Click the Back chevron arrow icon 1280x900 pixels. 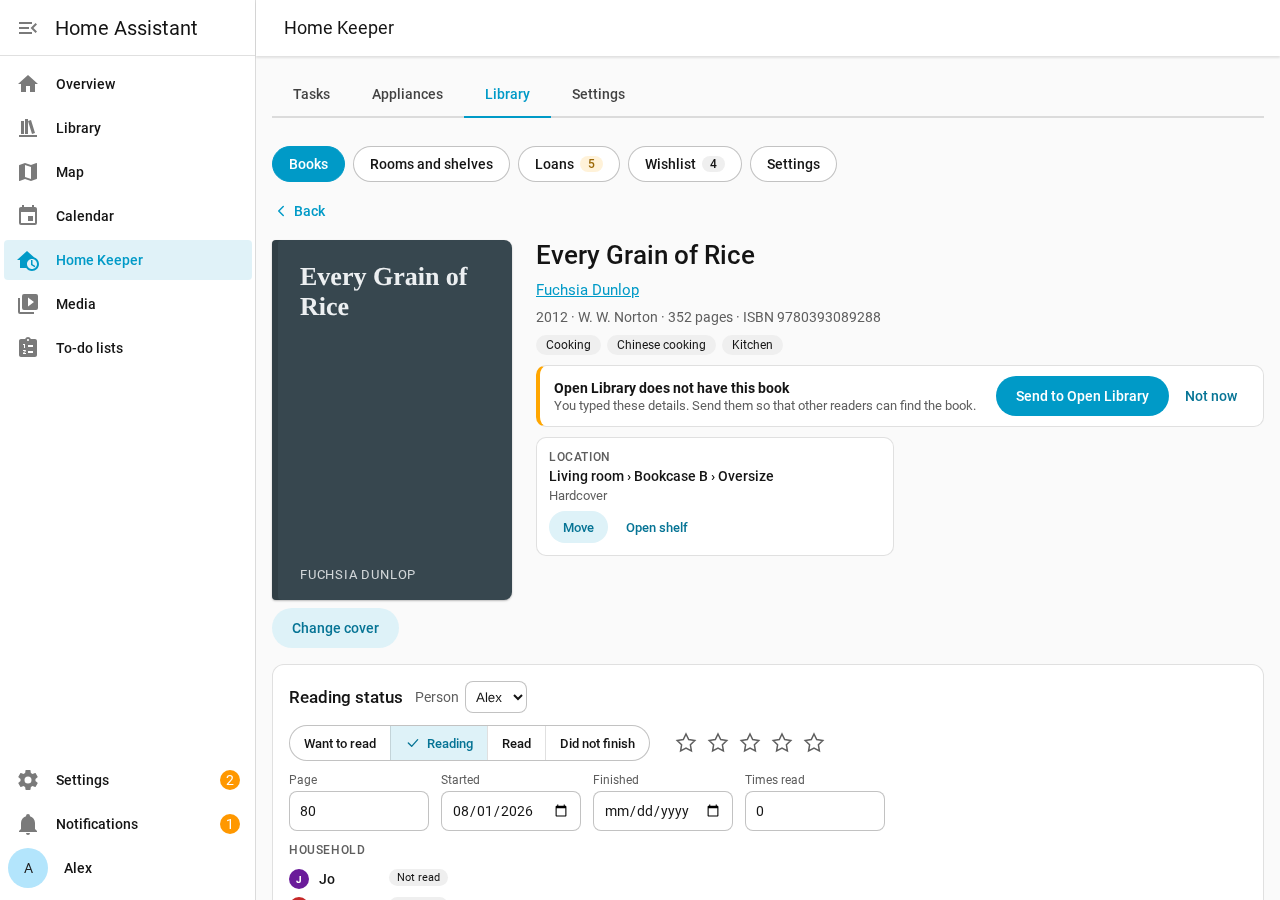click(281, 211)
